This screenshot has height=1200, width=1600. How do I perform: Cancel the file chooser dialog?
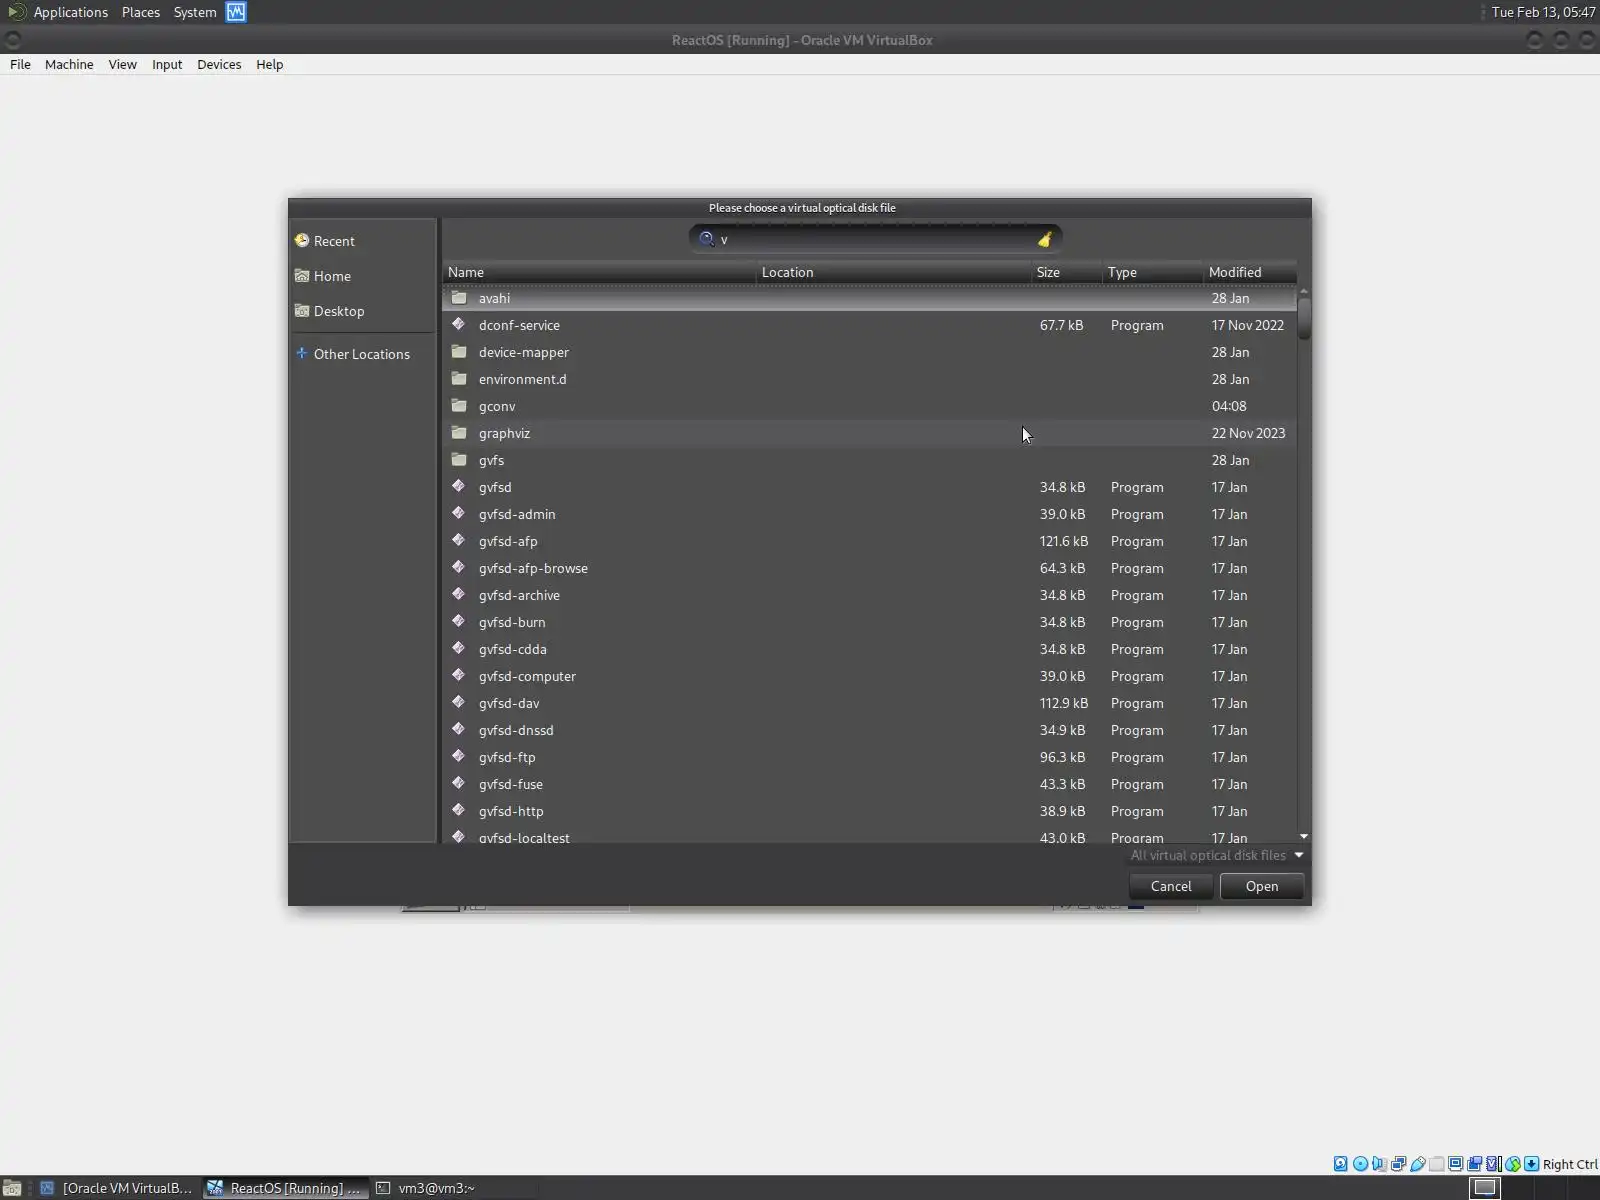tap(1171, 886)
